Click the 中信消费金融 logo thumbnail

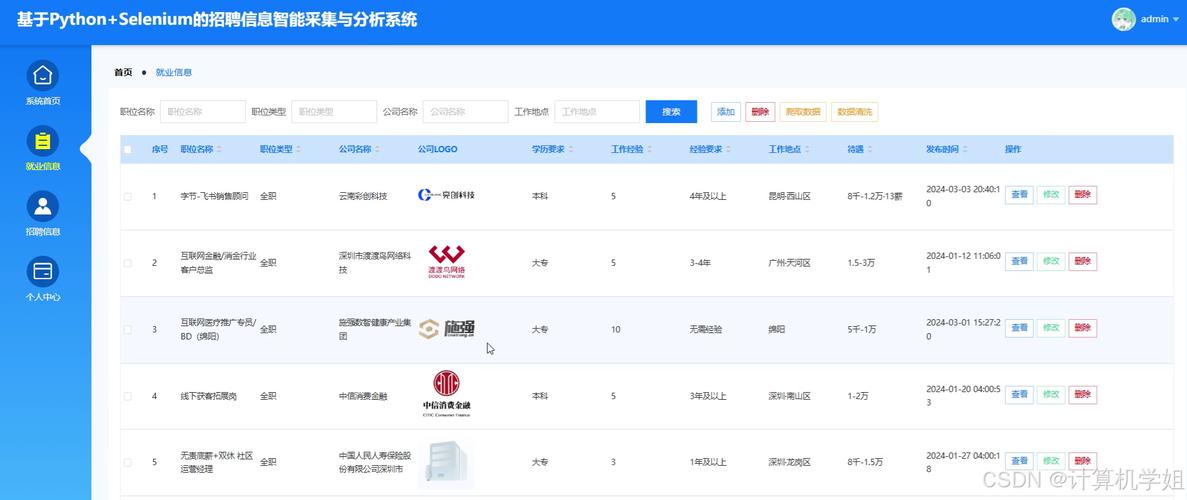[447, 395]
